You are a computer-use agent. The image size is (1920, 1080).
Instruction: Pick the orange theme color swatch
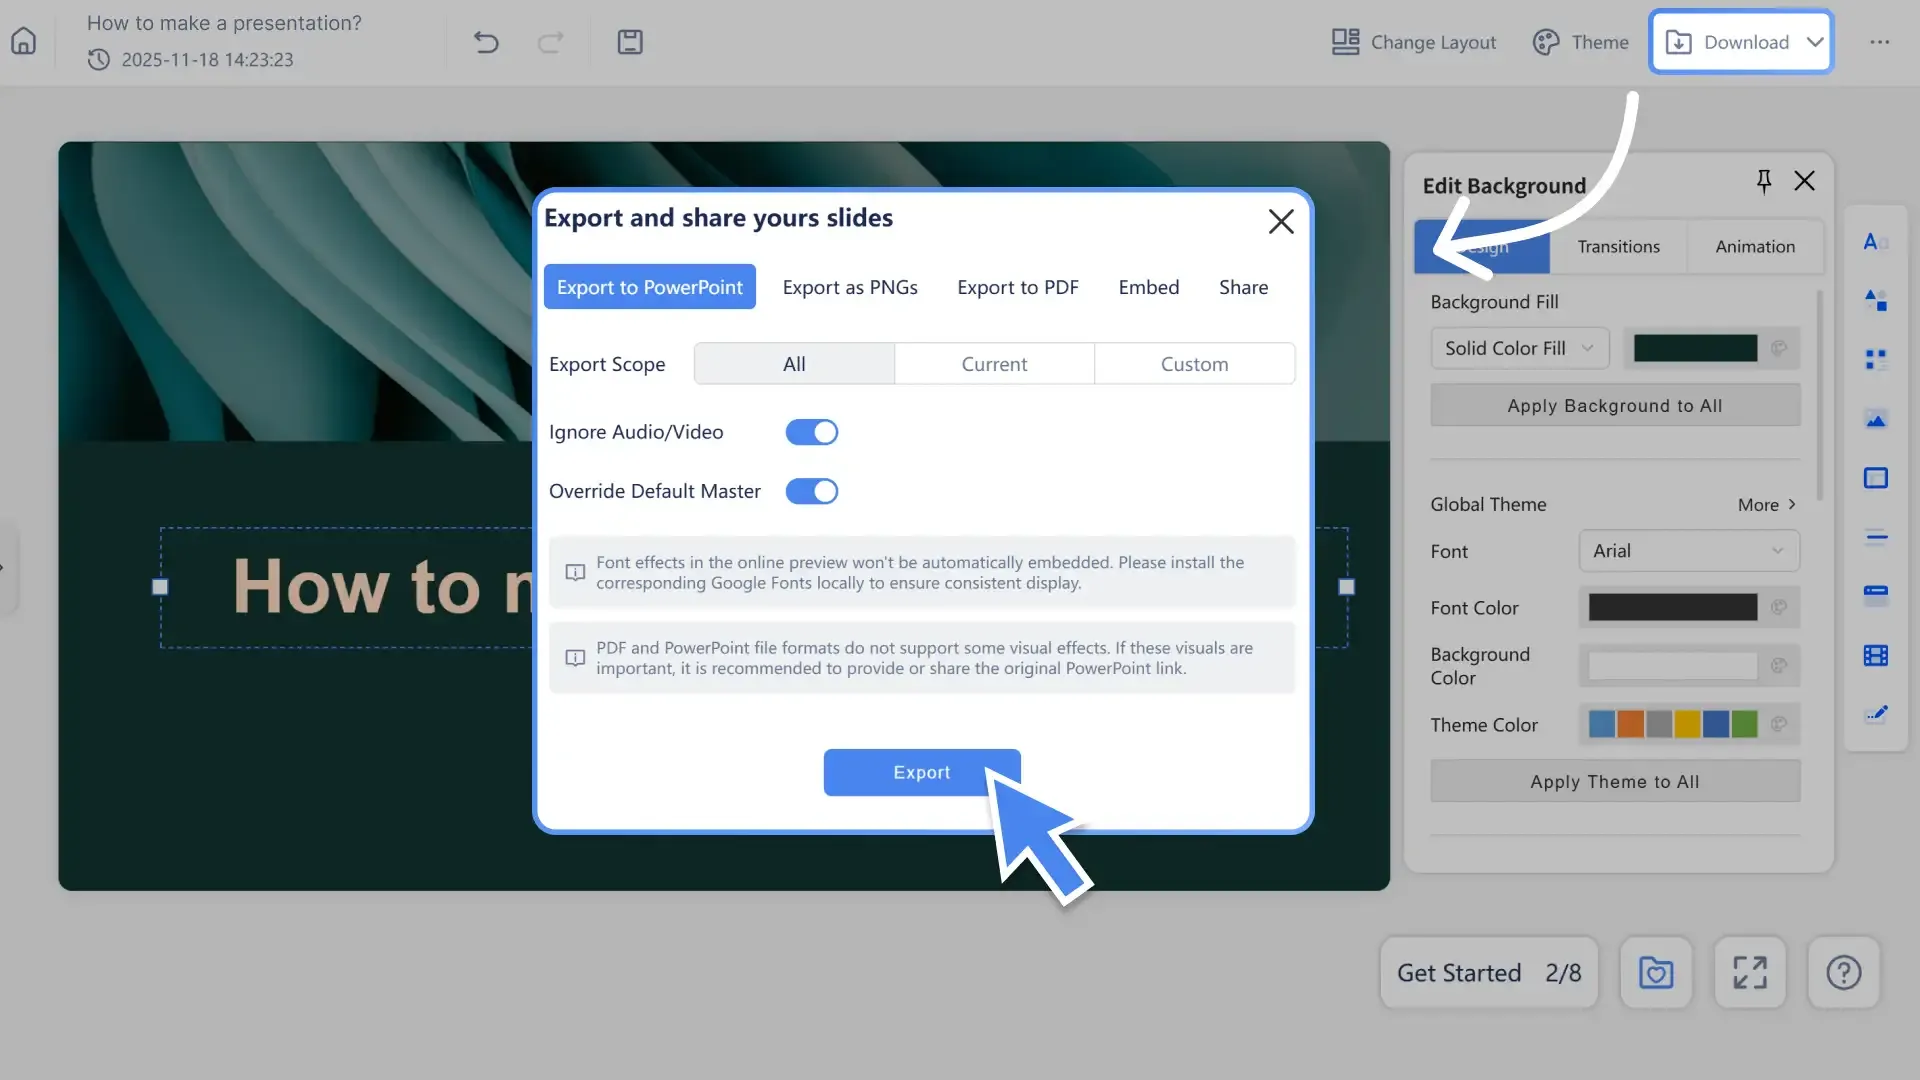tap(1631, 724)
